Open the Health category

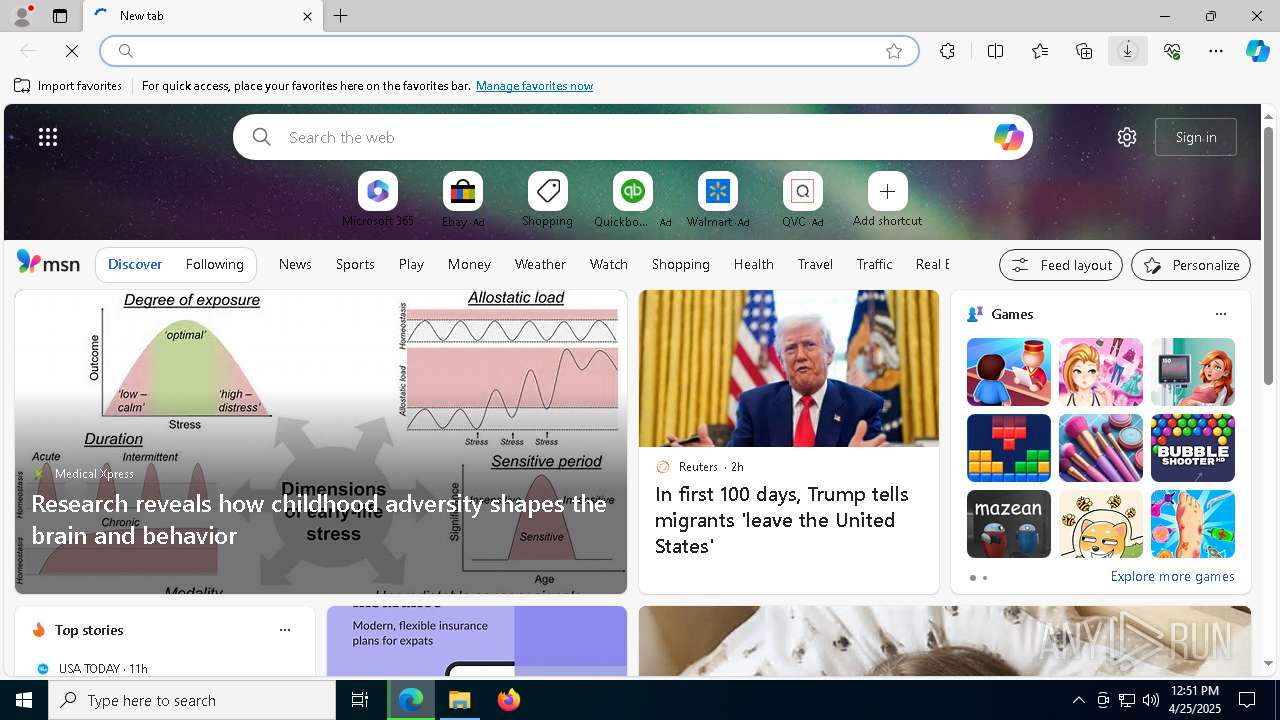point(753,264)
